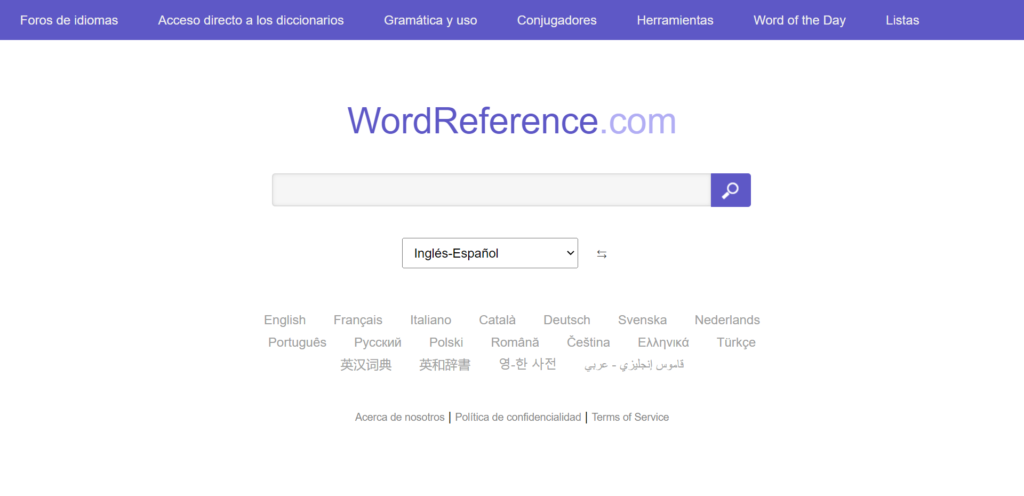Viewport: 1024px width, 496px height.
Task: Click the WordReference.com logo
Action: click(x=511, y=121)
